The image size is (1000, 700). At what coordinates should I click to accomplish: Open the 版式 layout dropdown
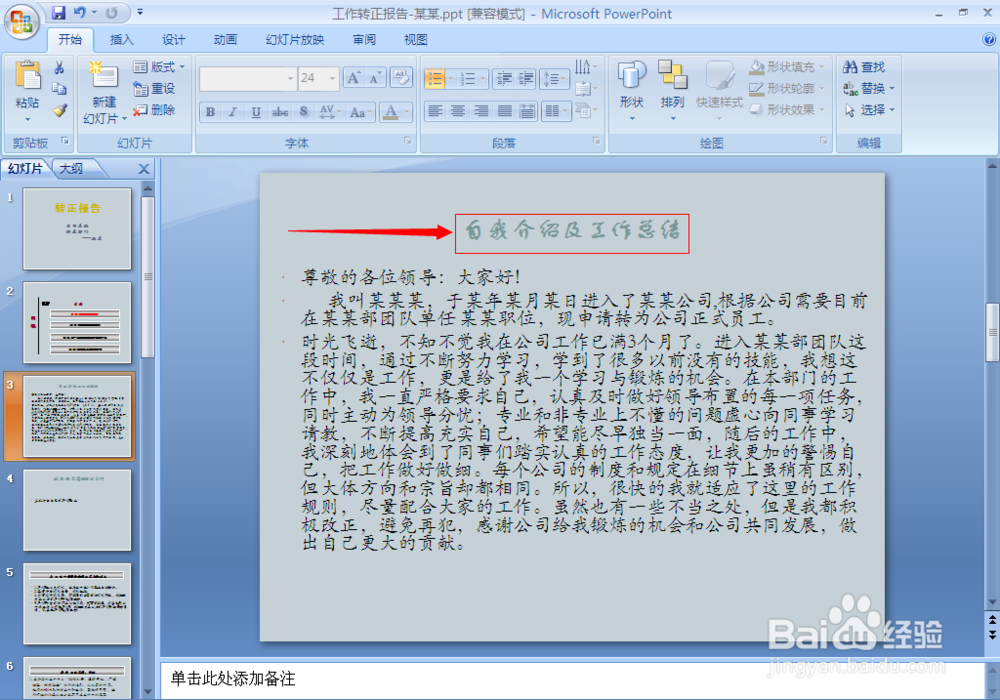(159, 67)
